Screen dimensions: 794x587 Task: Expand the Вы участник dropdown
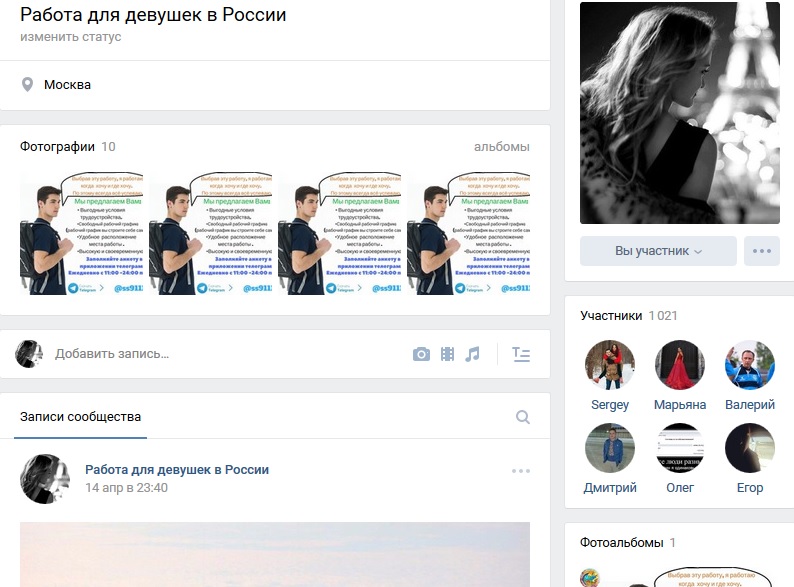click(658, 251)
